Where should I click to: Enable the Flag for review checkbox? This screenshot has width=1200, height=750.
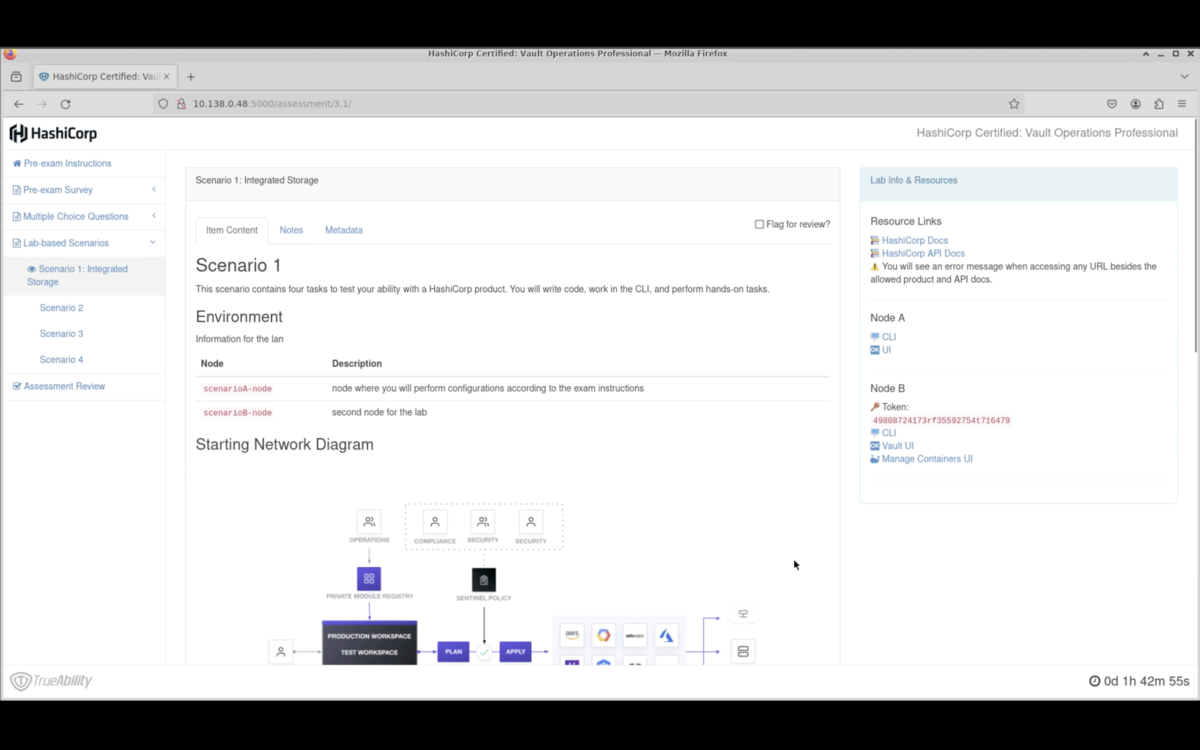point(758,224)
